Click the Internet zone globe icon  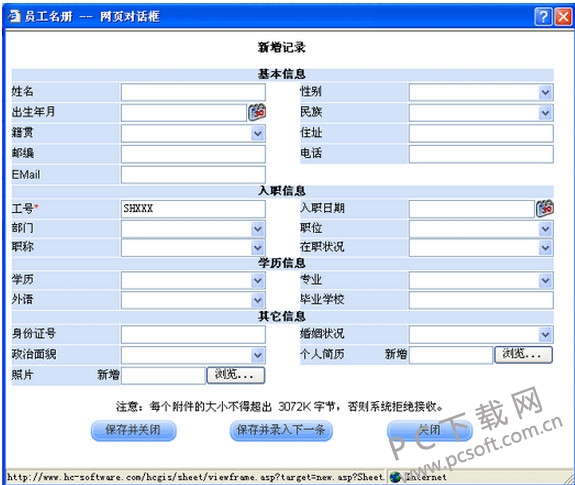[x=395, y=477]
